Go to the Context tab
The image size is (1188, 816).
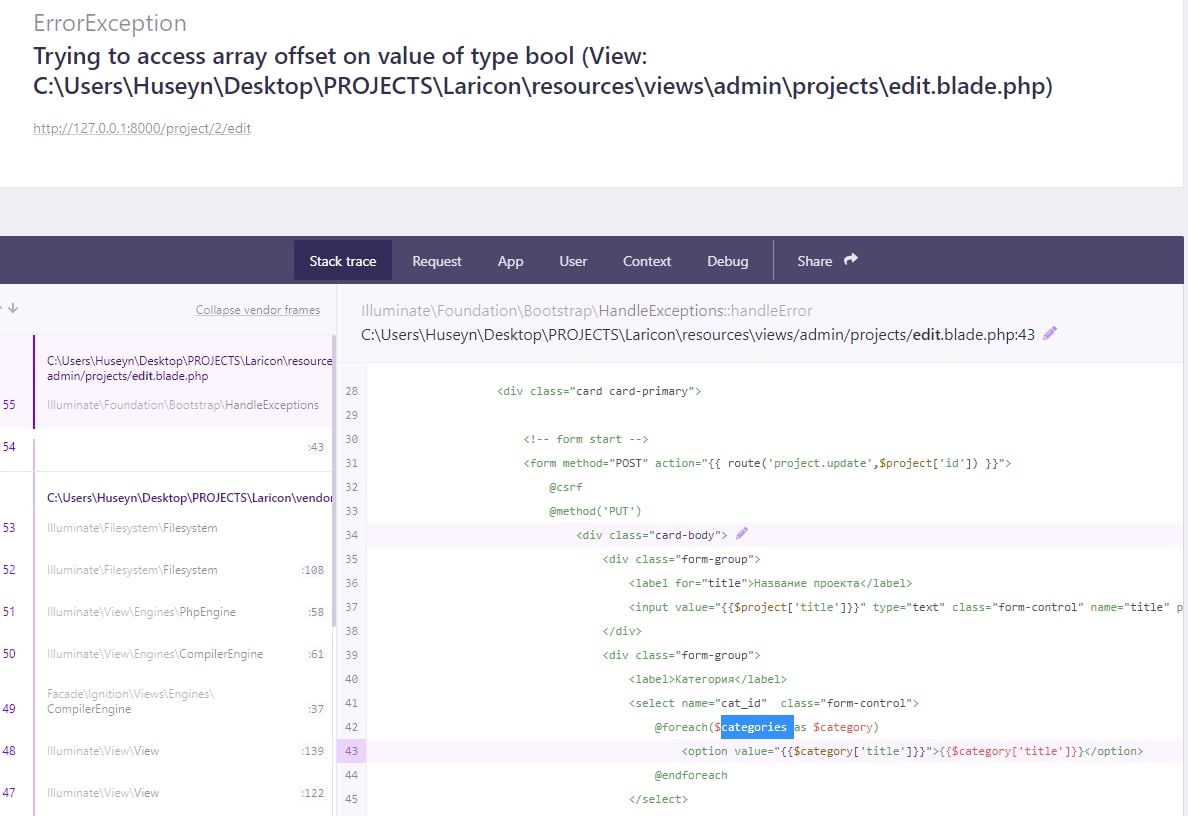647,261
